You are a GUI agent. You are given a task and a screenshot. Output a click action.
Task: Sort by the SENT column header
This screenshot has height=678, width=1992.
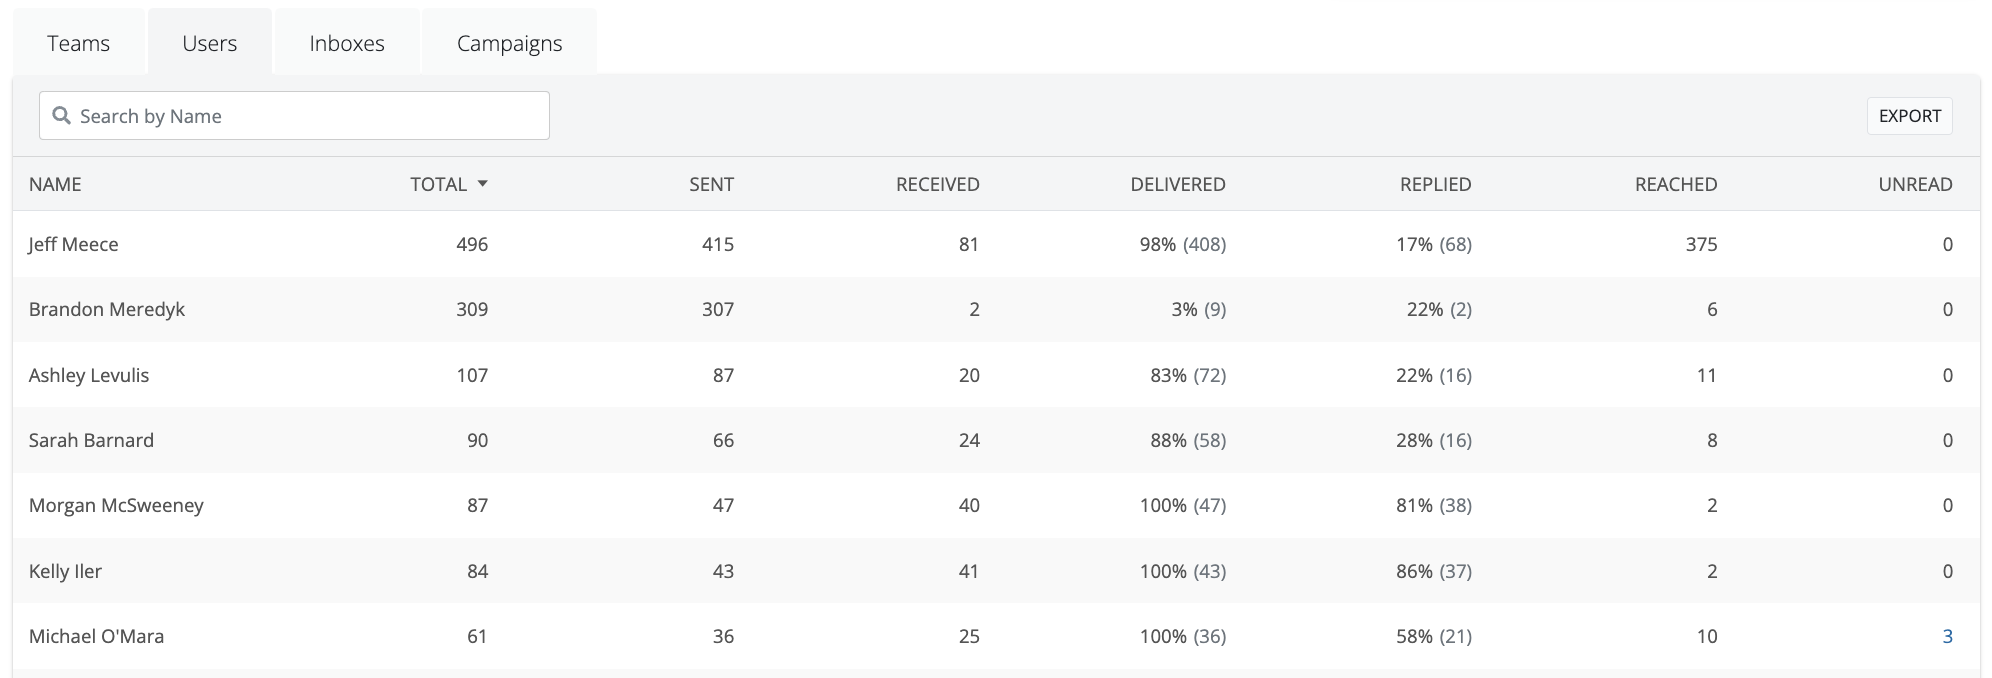click(x=711, y=184)
